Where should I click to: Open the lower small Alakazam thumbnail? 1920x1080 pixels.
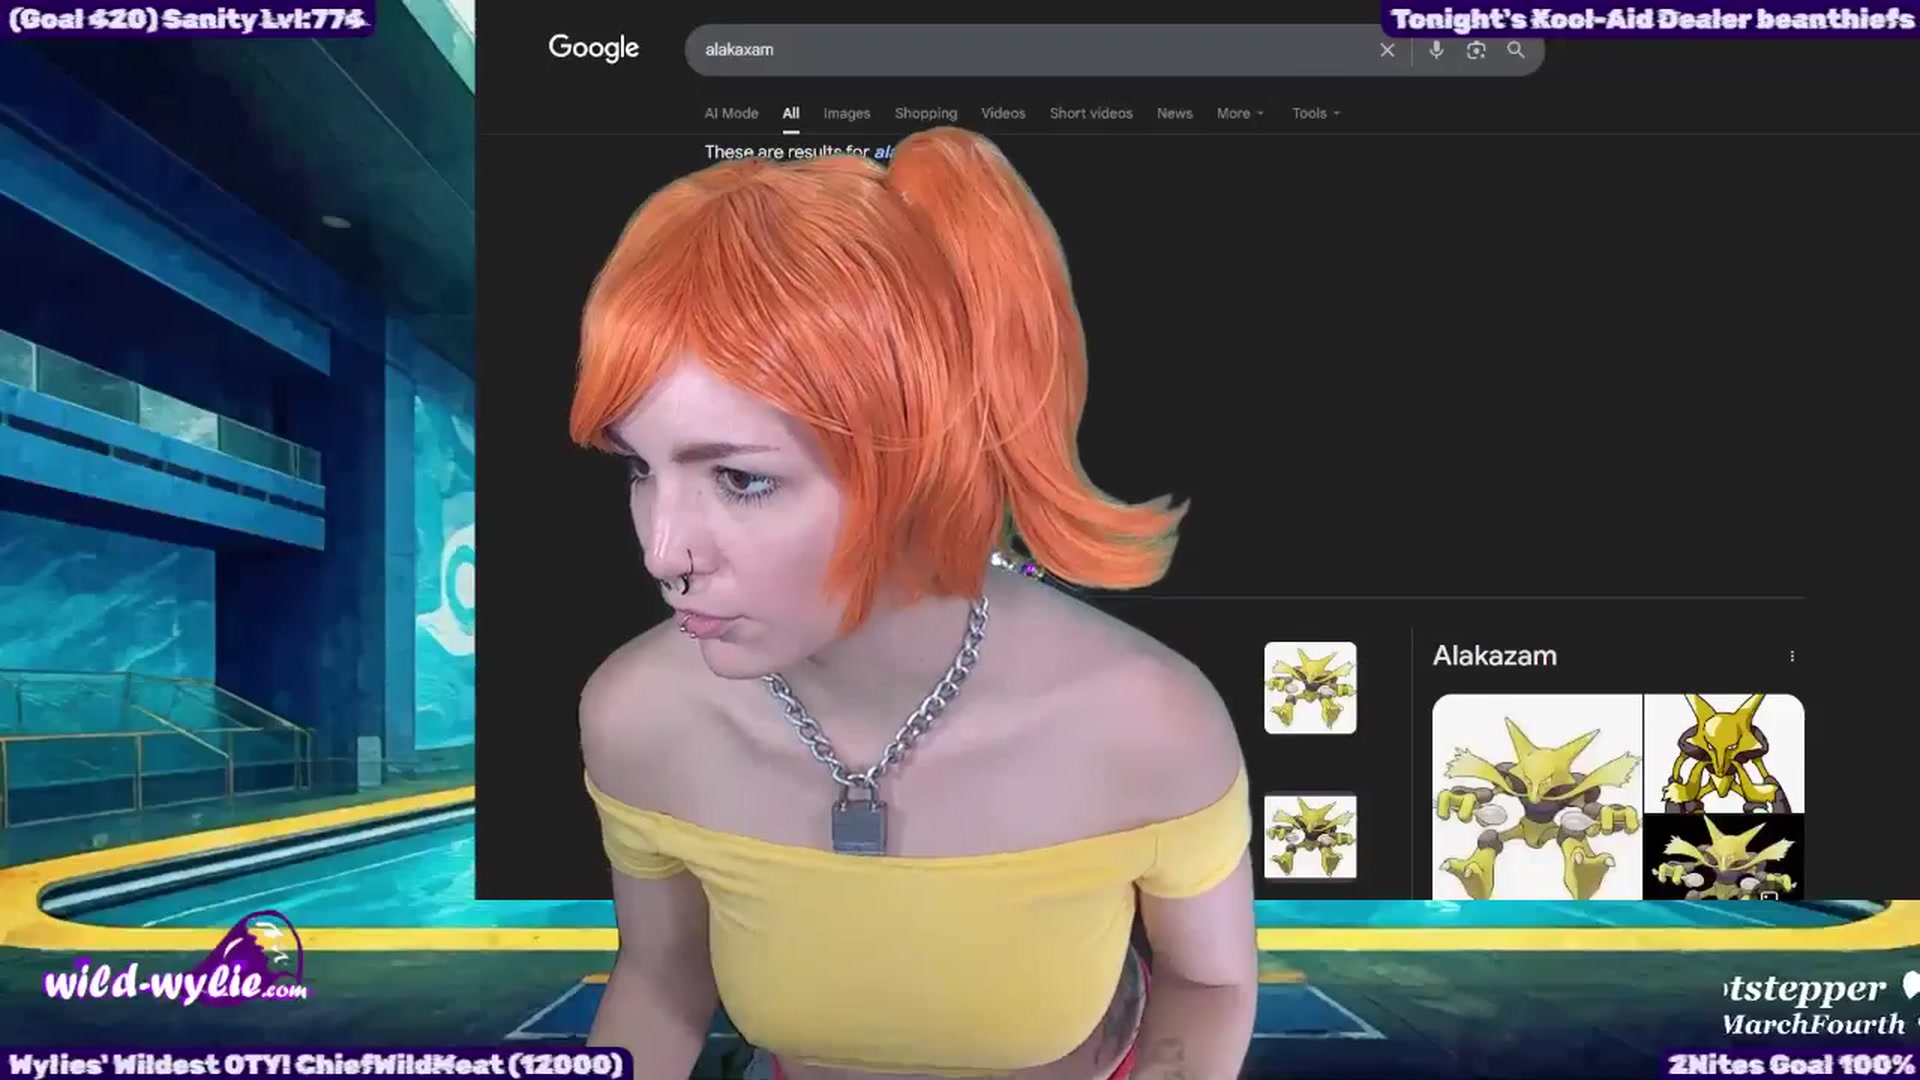click(x=1310, y=836)
